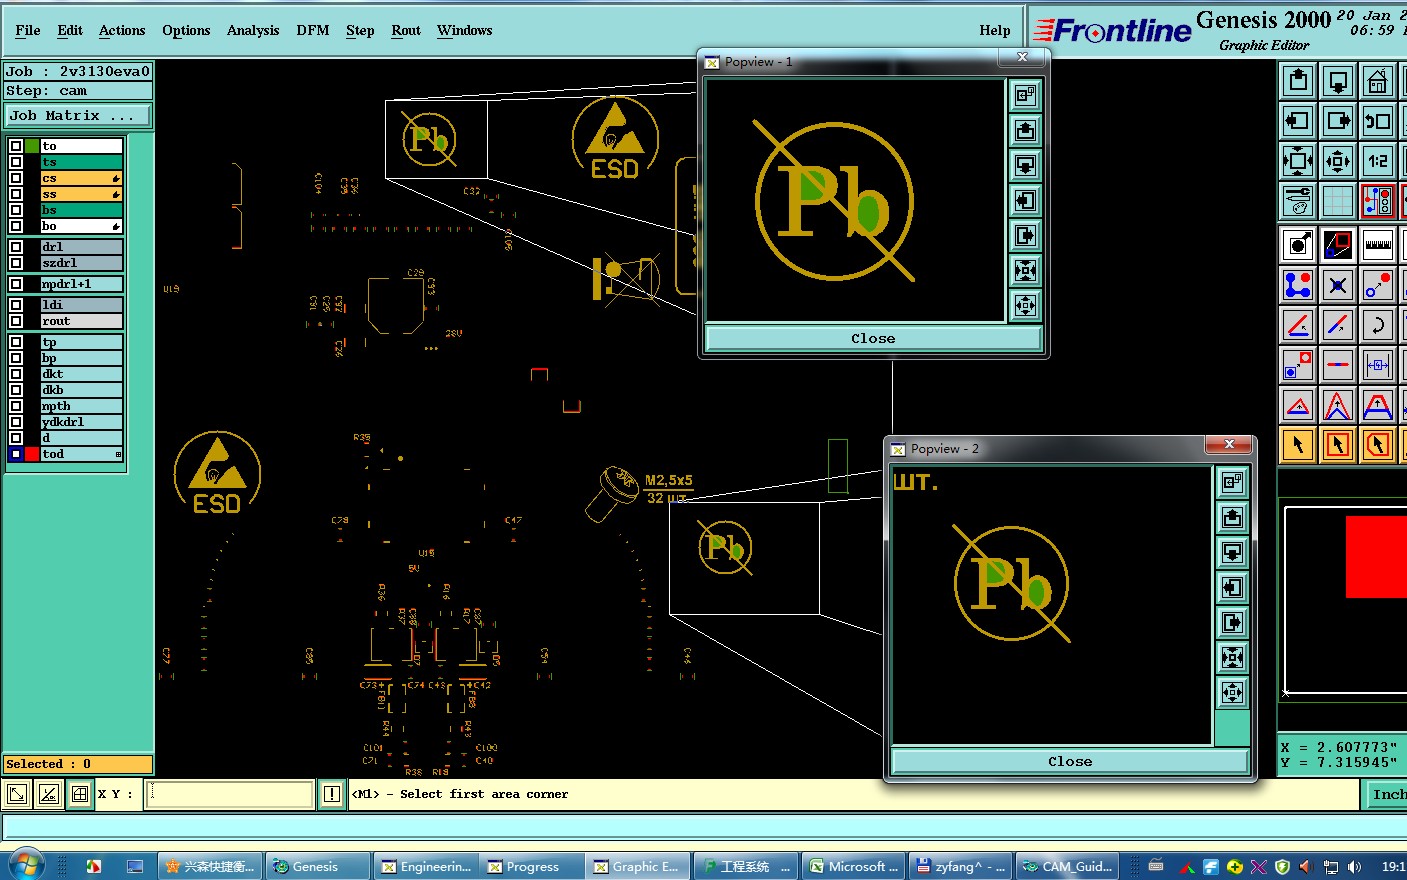
Task: Open the Edit menu
Action: pyautogui.click(x=70, y=30)
